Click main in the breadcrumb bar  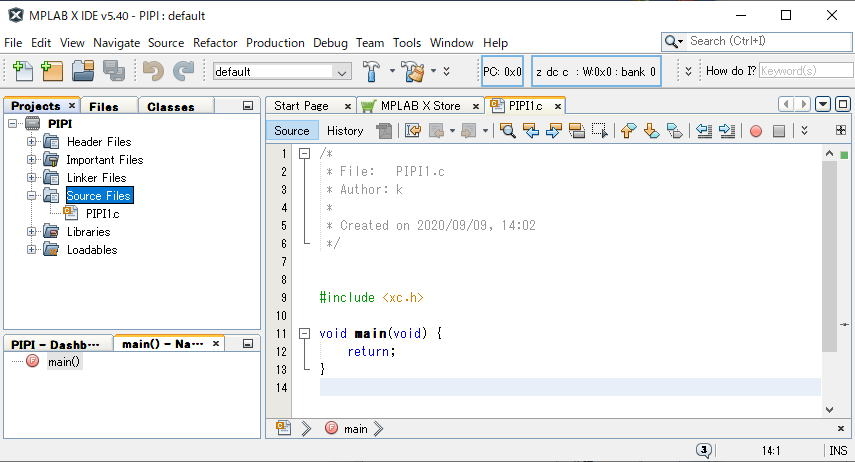coord(356,429)
